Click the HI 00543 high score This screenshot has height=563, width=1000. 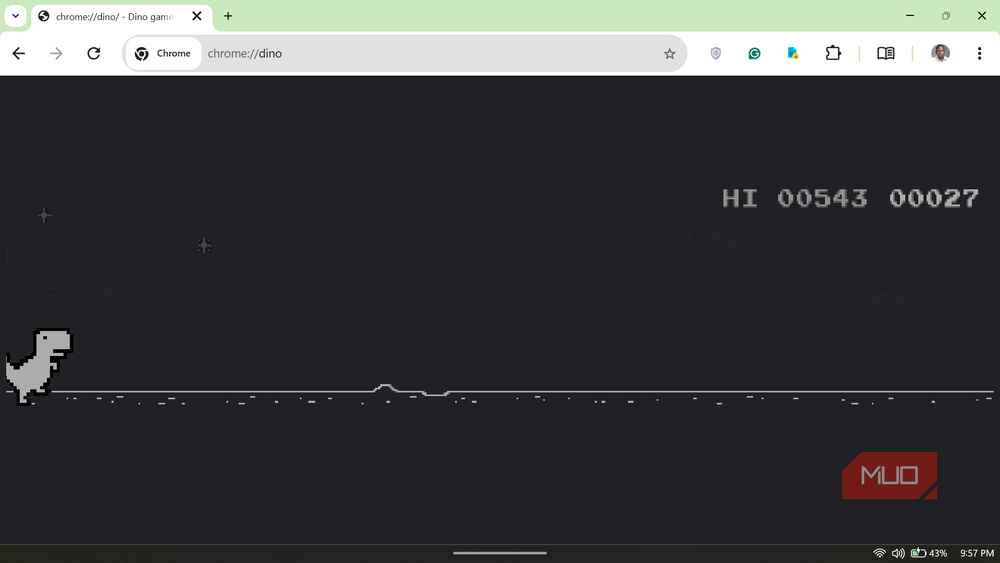[x=795, y=198]
